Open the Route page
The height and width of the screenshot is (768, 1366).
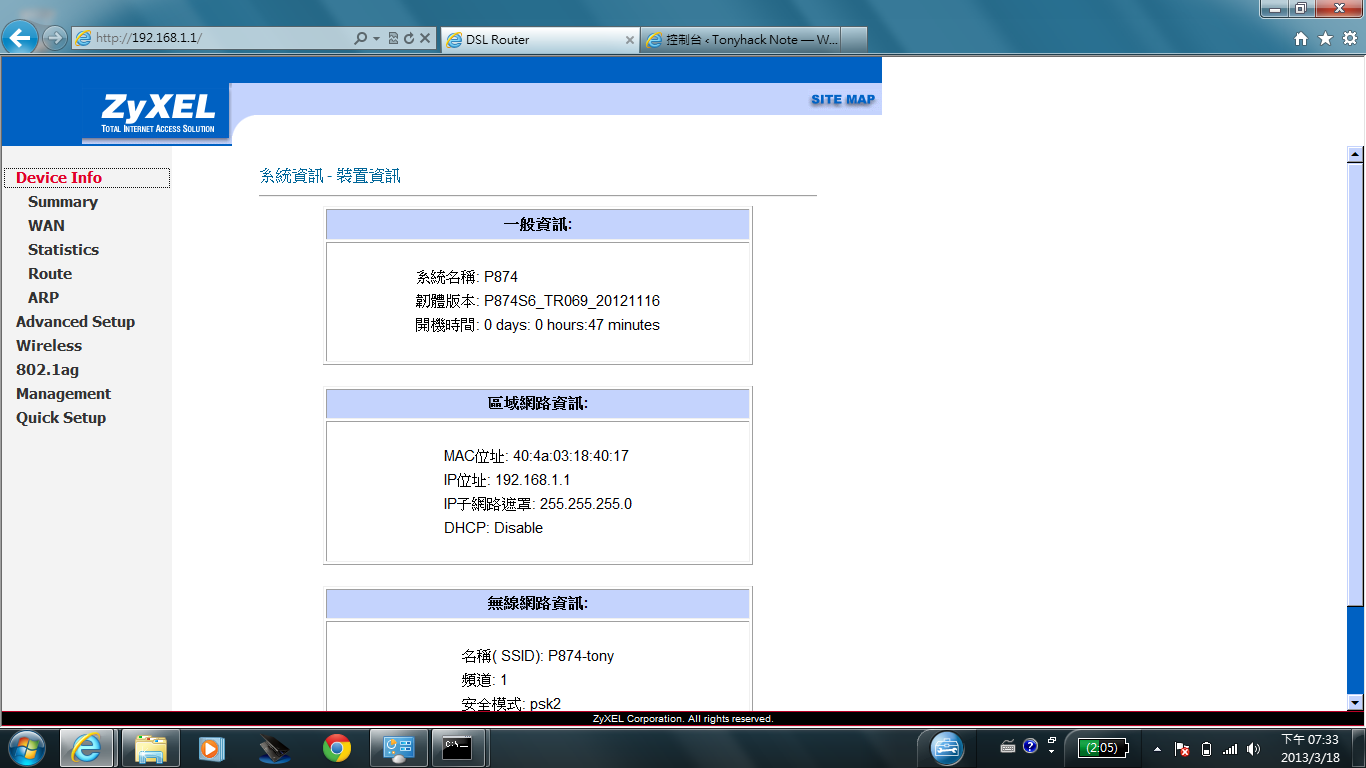tap(50, 274)
